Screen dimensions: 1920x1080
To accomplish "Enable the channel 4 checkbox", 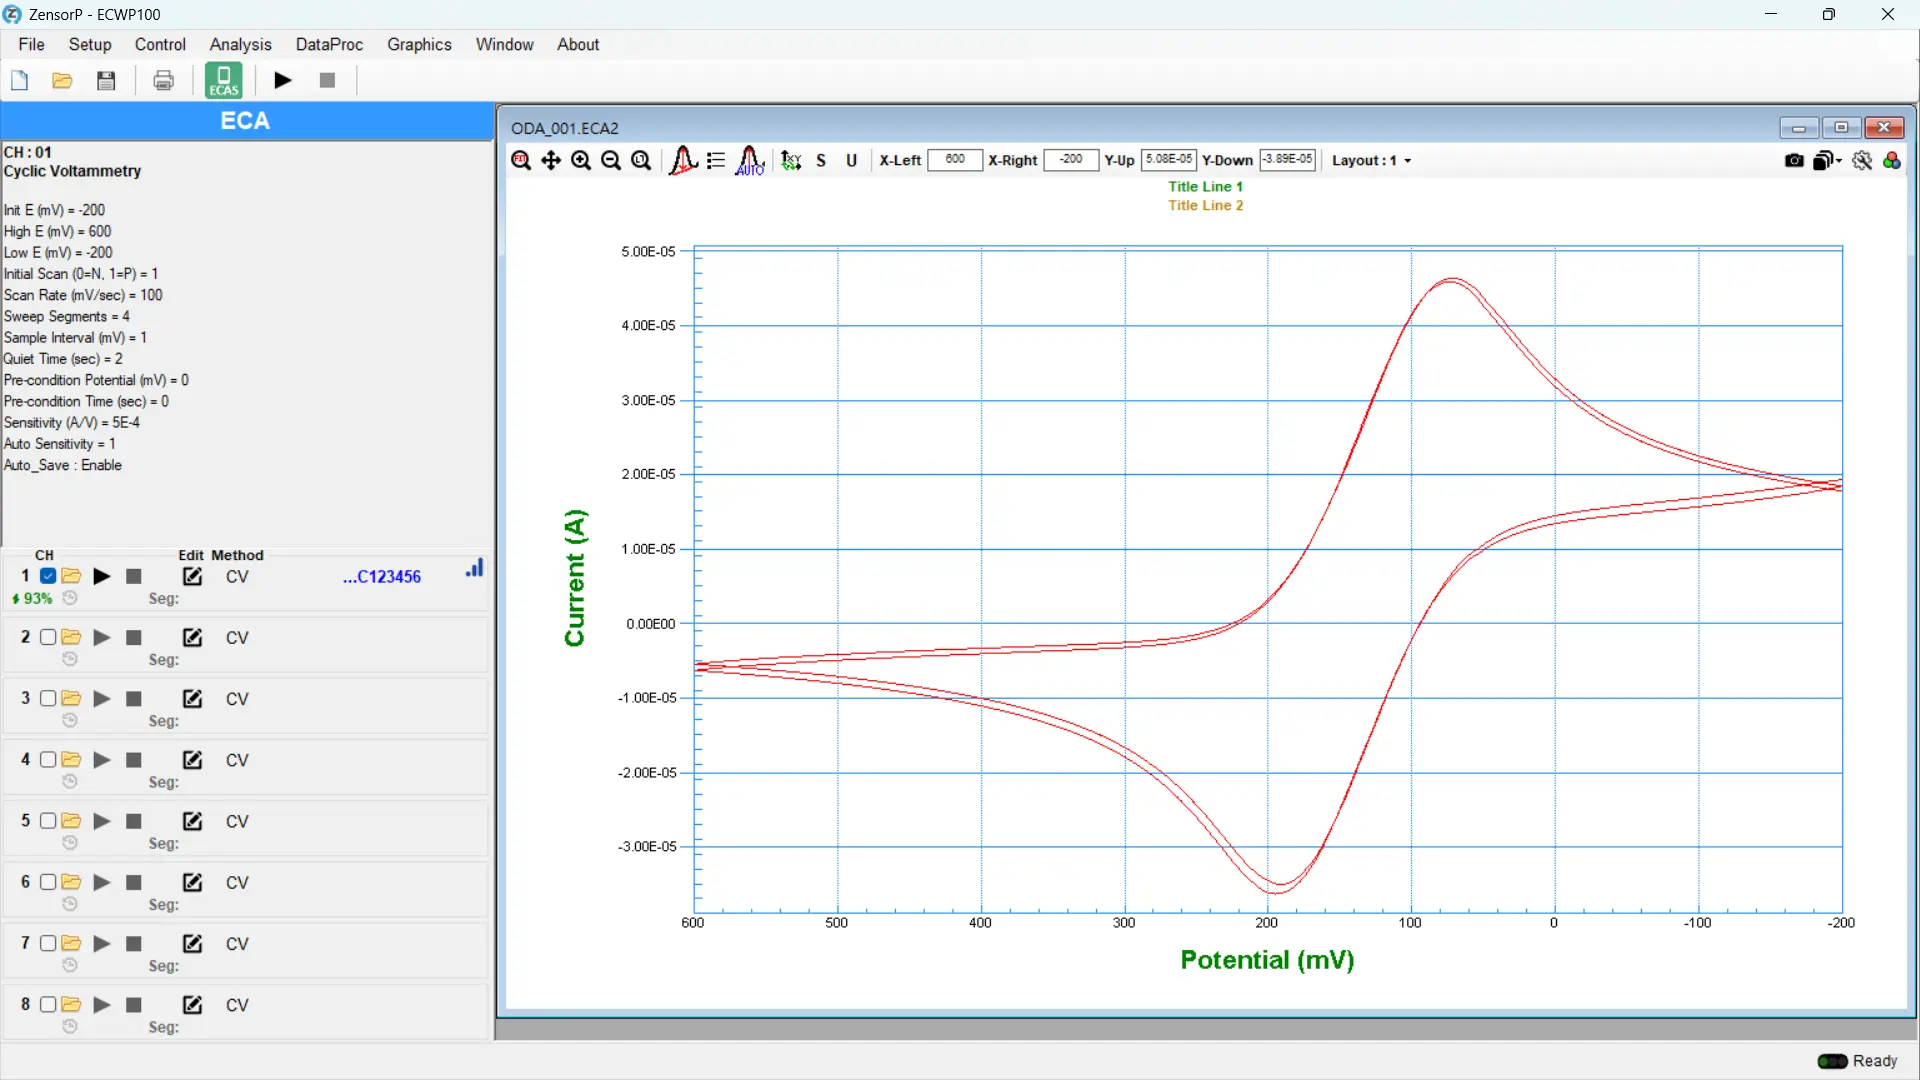I will click(48, 759).
